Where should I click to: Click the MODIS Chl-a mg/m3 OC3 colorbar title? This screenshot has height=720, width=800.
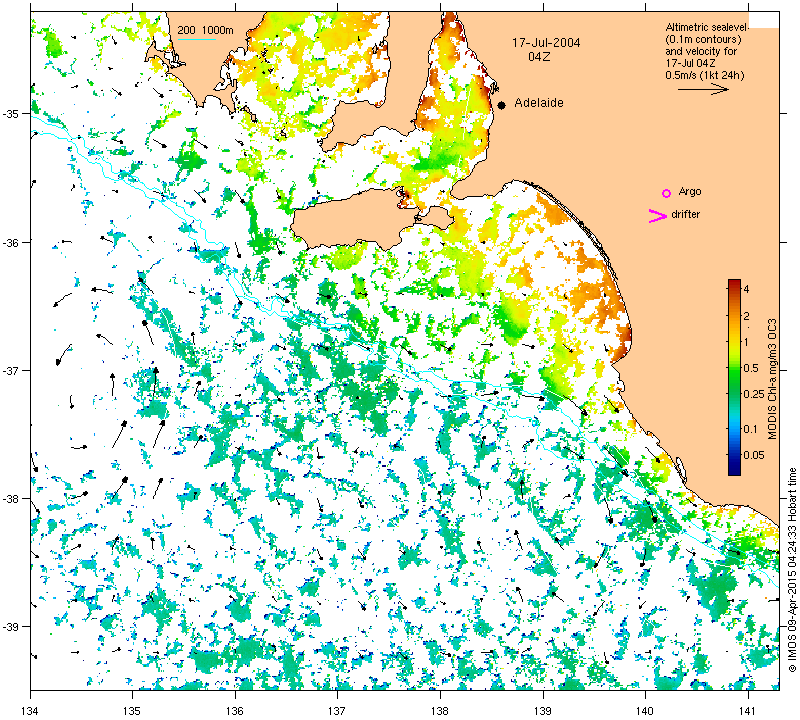coord(772,379)
